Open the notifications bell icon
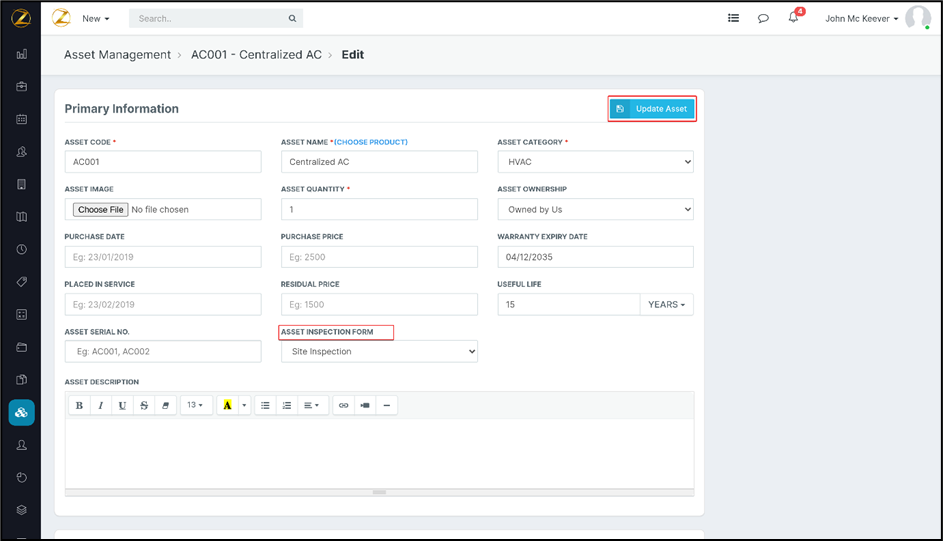Viewport: 943px width, 541px height. [x=793, y=18]
